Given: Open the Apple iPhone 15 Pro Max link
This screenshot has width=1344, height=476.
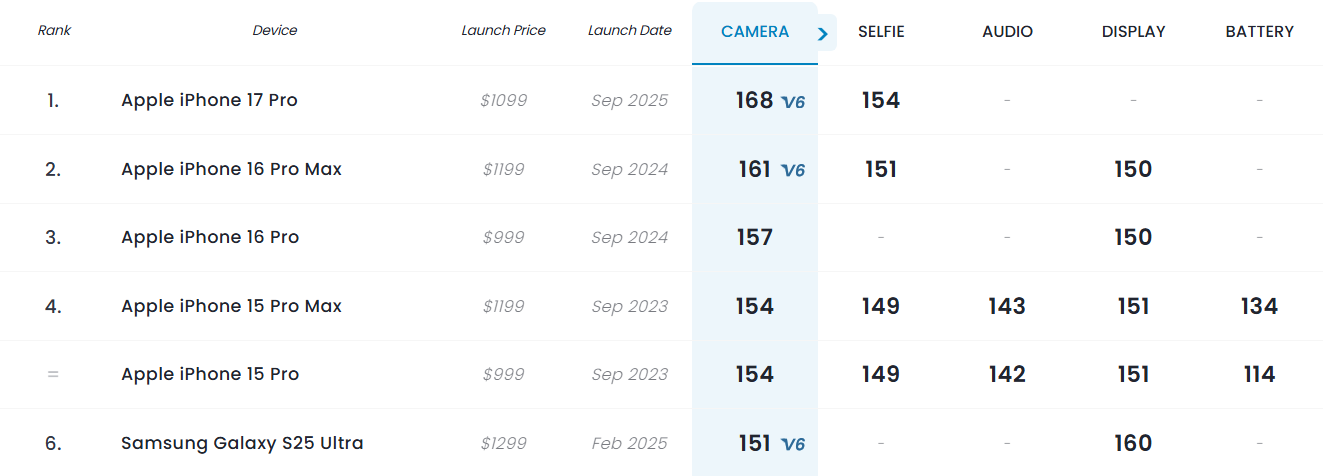Looking at the screenshot, I should 231,306.
